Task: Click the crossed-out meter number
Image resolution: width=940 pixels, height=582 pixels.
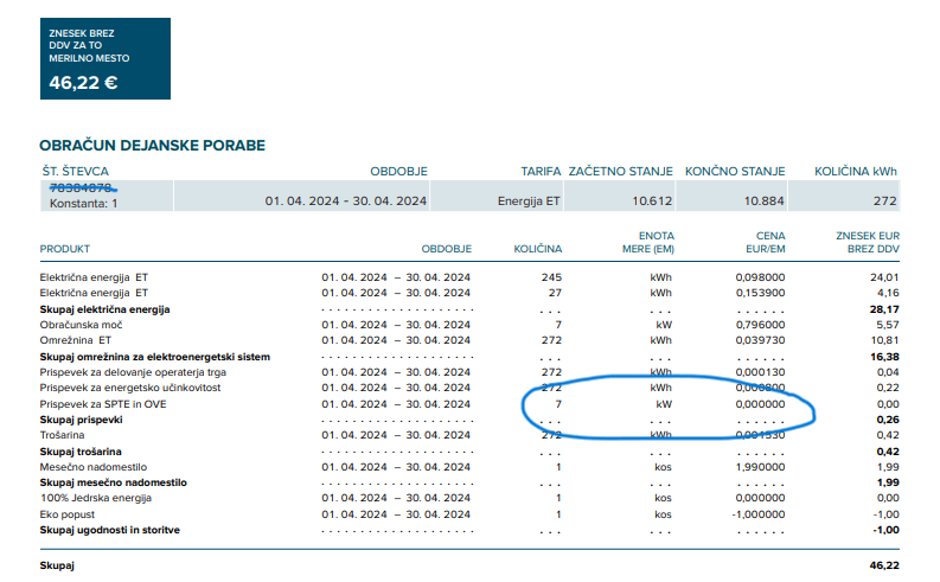Action: click(x=82, y=187)
